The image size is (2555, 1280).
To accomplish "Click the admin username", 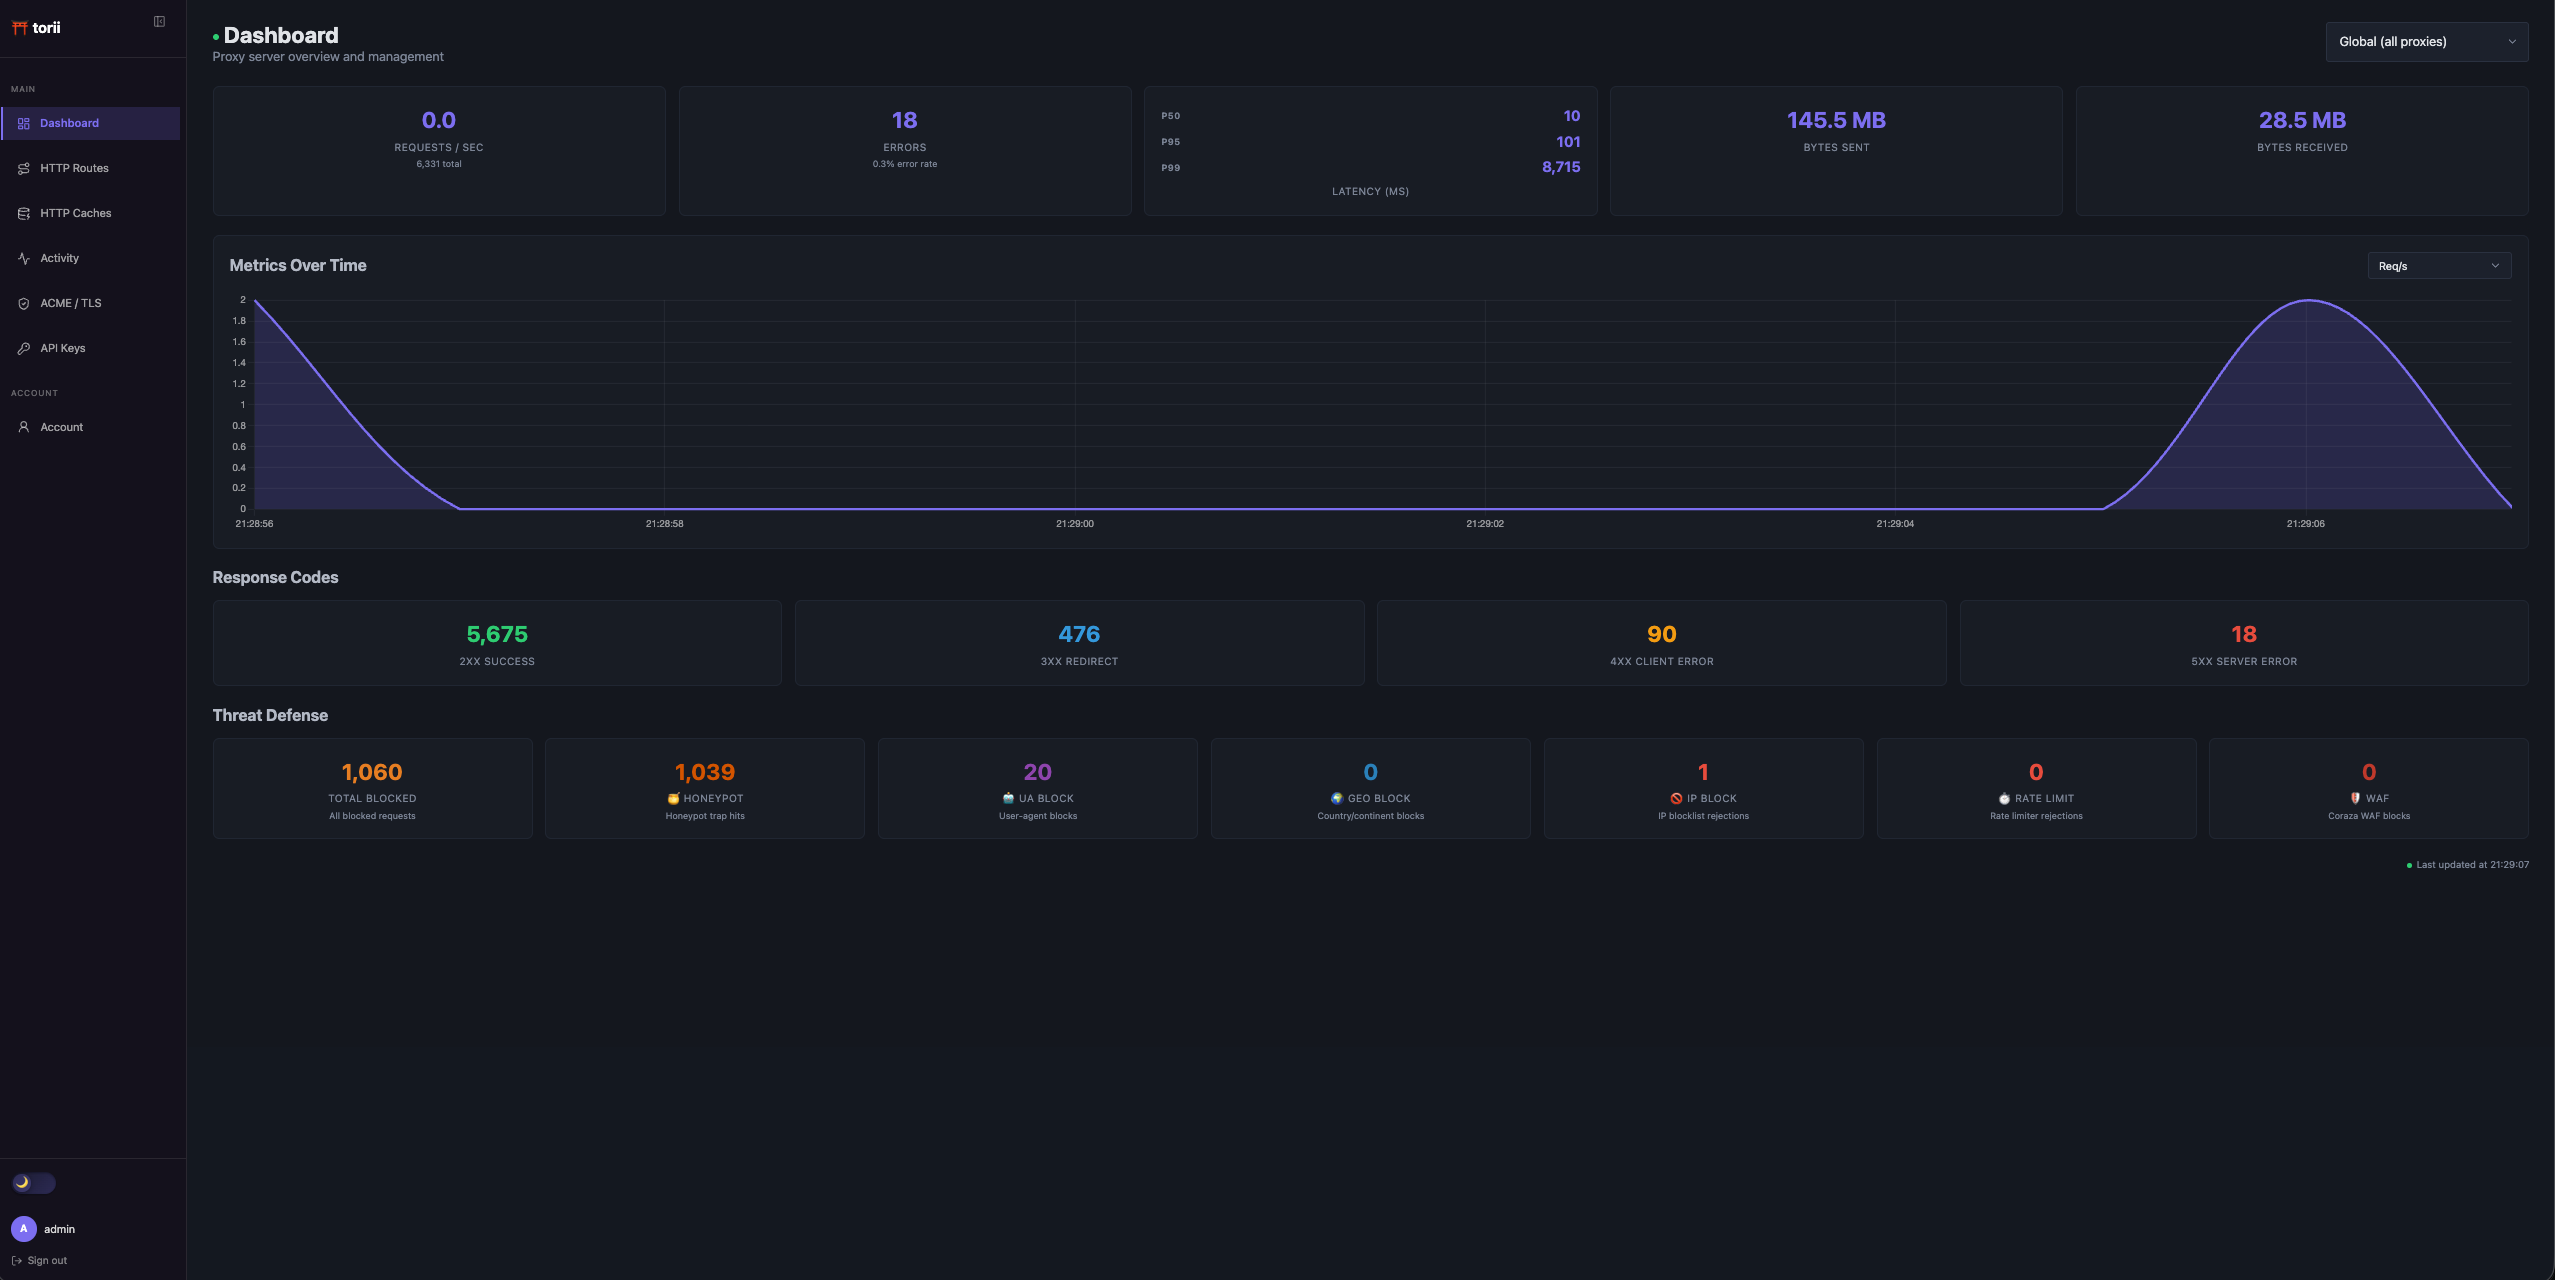I will tap(59, 1230).
